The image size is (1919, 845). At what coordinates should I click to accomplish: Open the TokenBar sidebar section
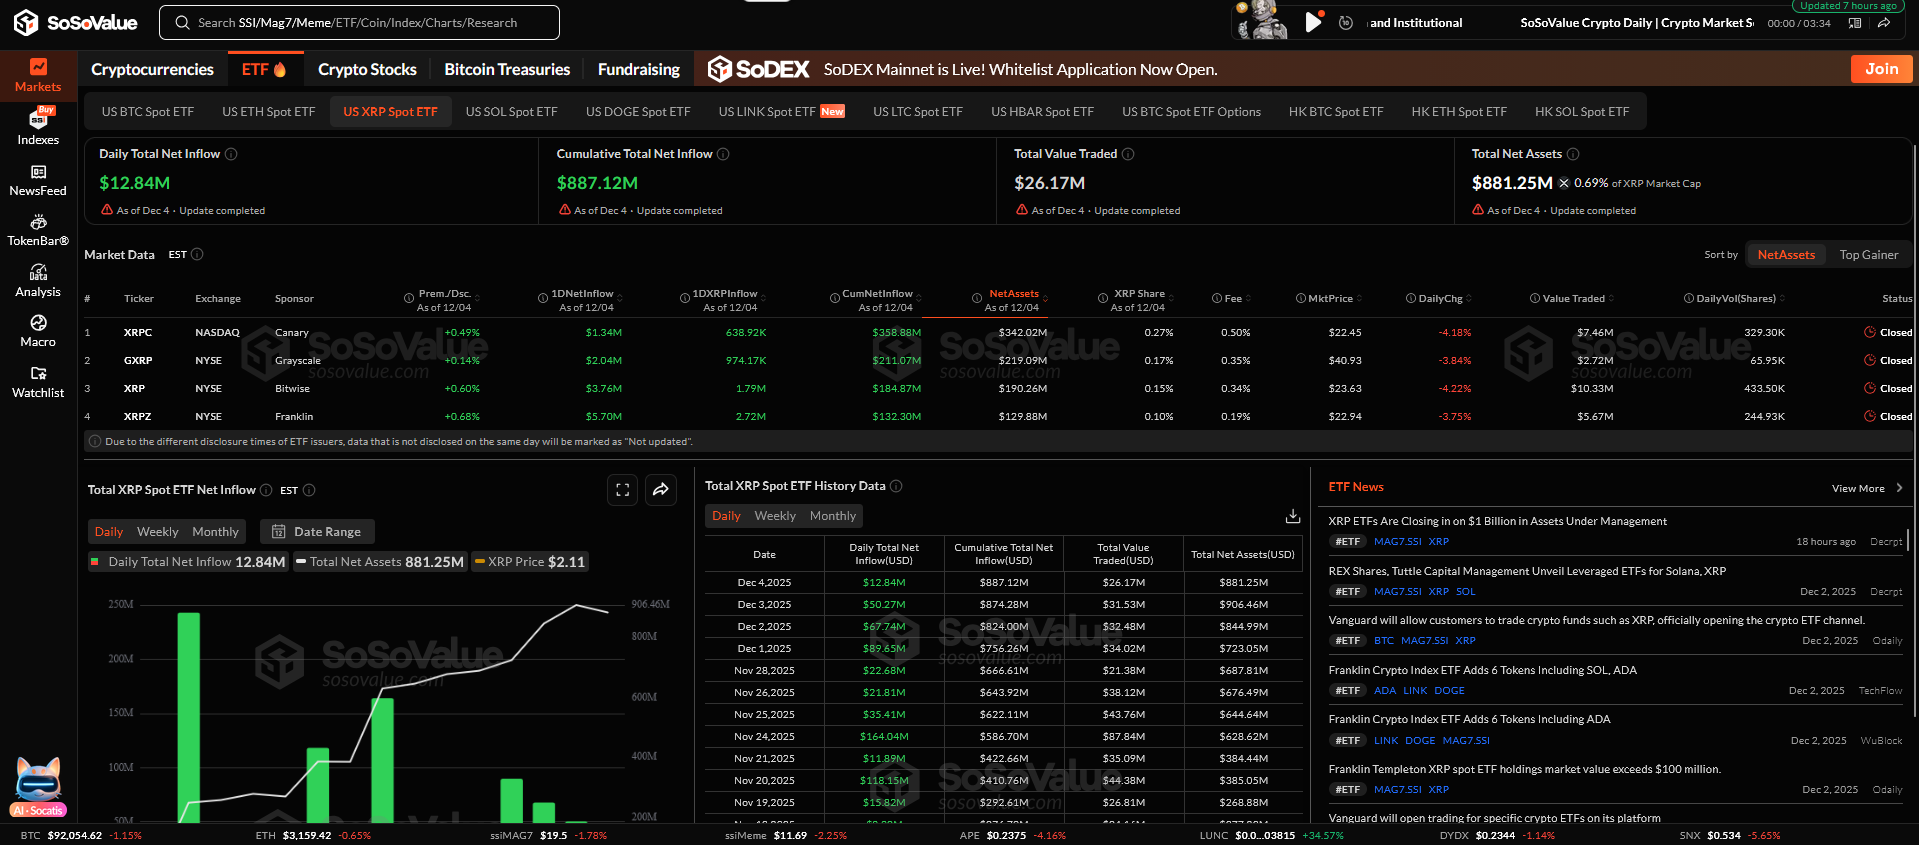[38, 230]
